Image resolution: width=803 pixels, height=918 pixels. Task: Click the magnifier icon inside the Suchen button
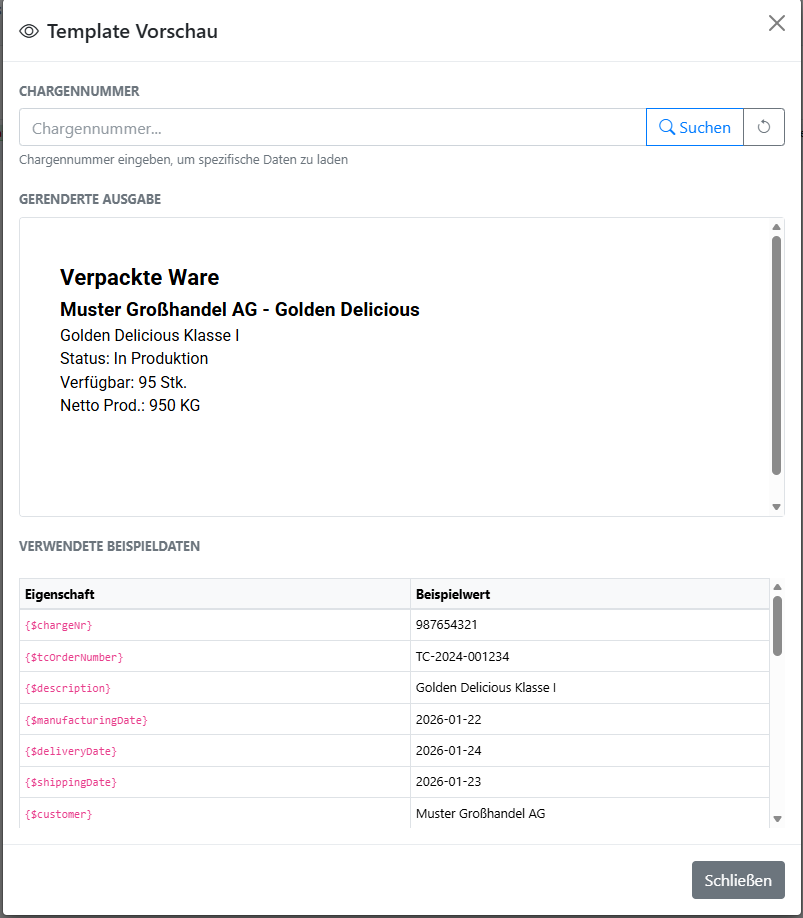click(668, 127)
